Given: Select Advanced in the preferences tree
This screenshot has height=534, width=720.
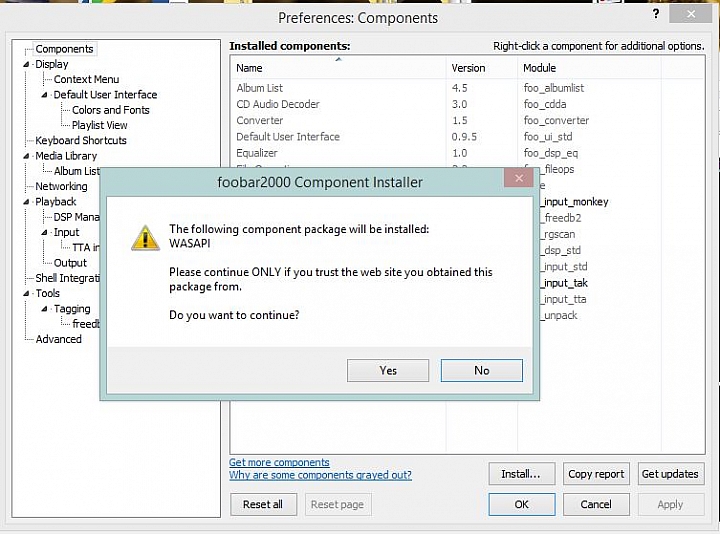Looking at the screenshot, I should [x=59, y=339].
